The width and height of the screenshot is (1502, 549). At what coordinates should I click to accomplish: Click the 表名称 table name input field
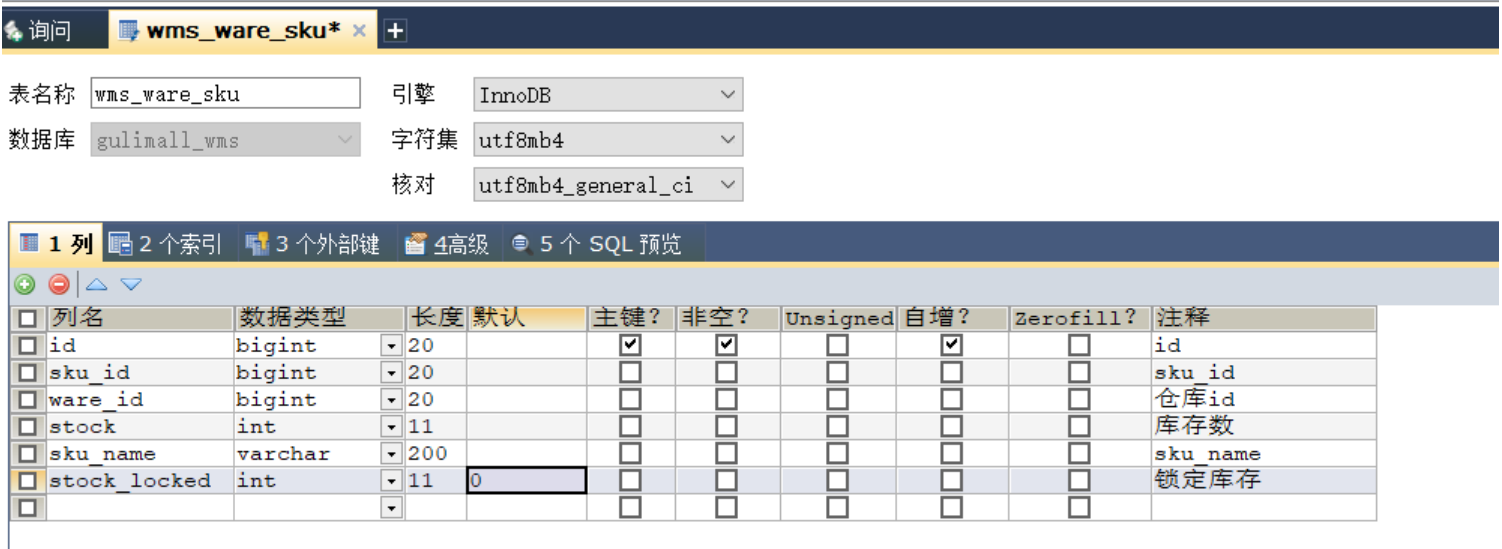click(225, 94)
